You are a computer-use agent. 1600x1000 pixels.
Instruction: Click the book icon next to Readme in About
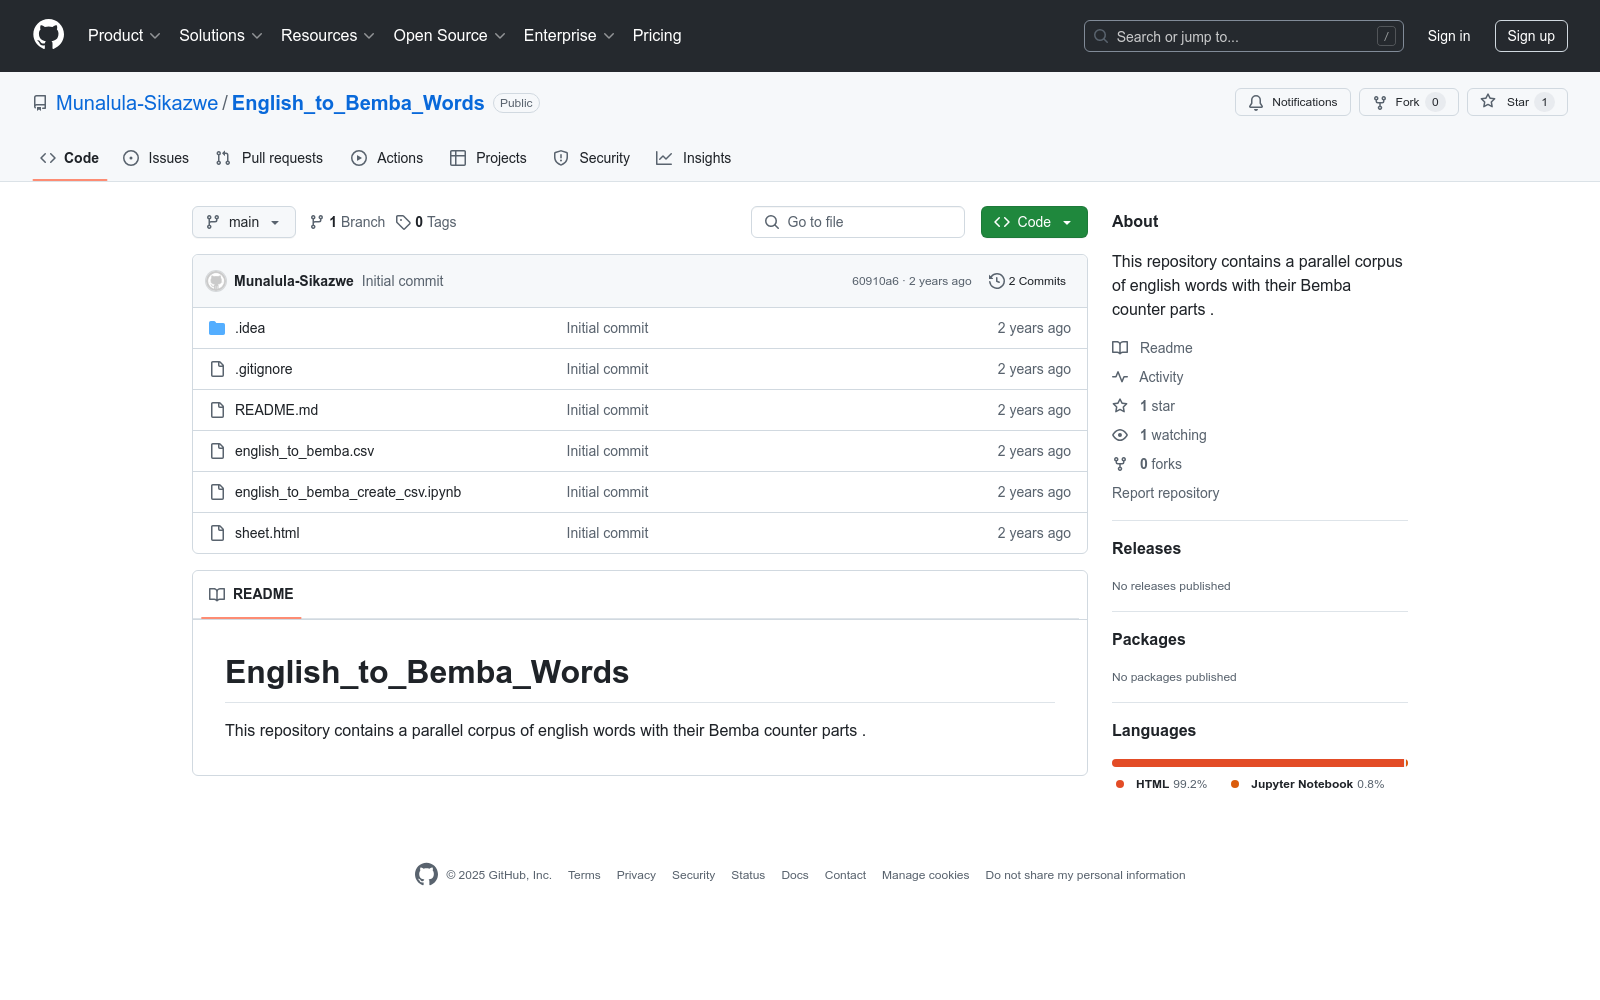point(1120,348)
